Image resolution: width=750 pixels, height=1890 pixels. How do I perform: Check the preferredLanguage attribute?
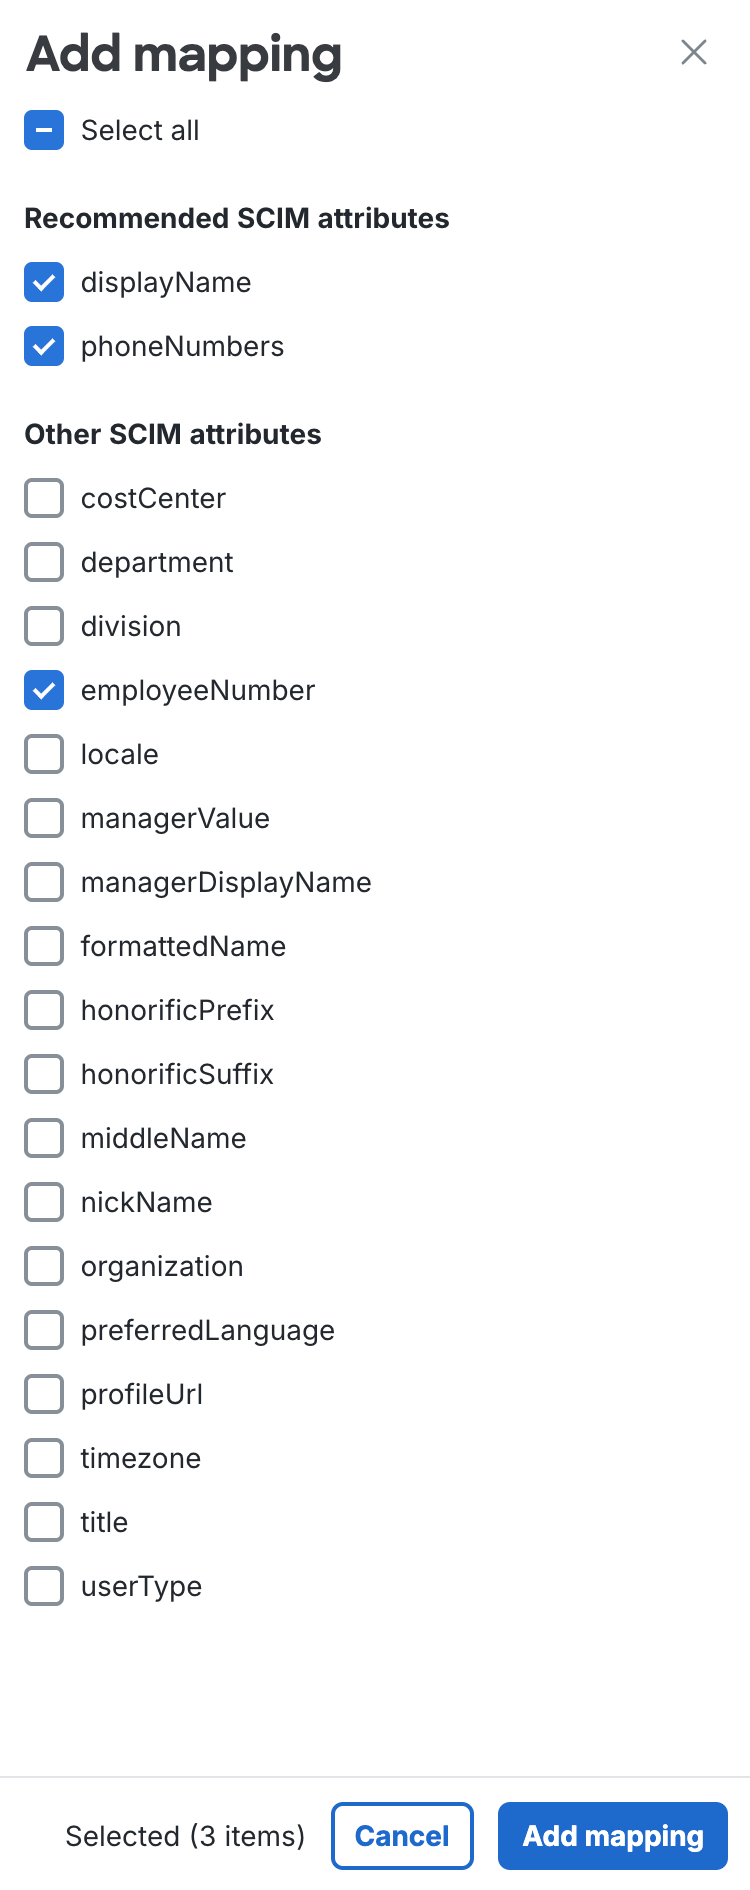[x=44, y=1330]
